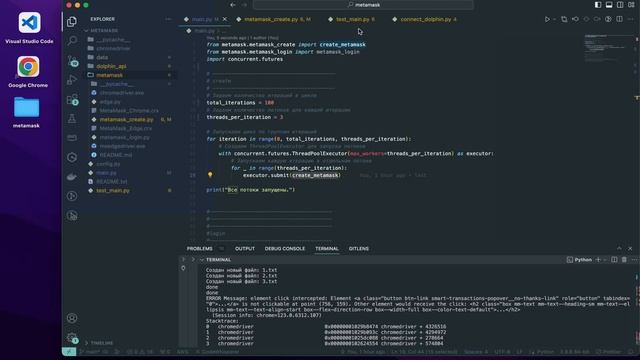Open Customize Layout in the title bar

coord(631,5)
